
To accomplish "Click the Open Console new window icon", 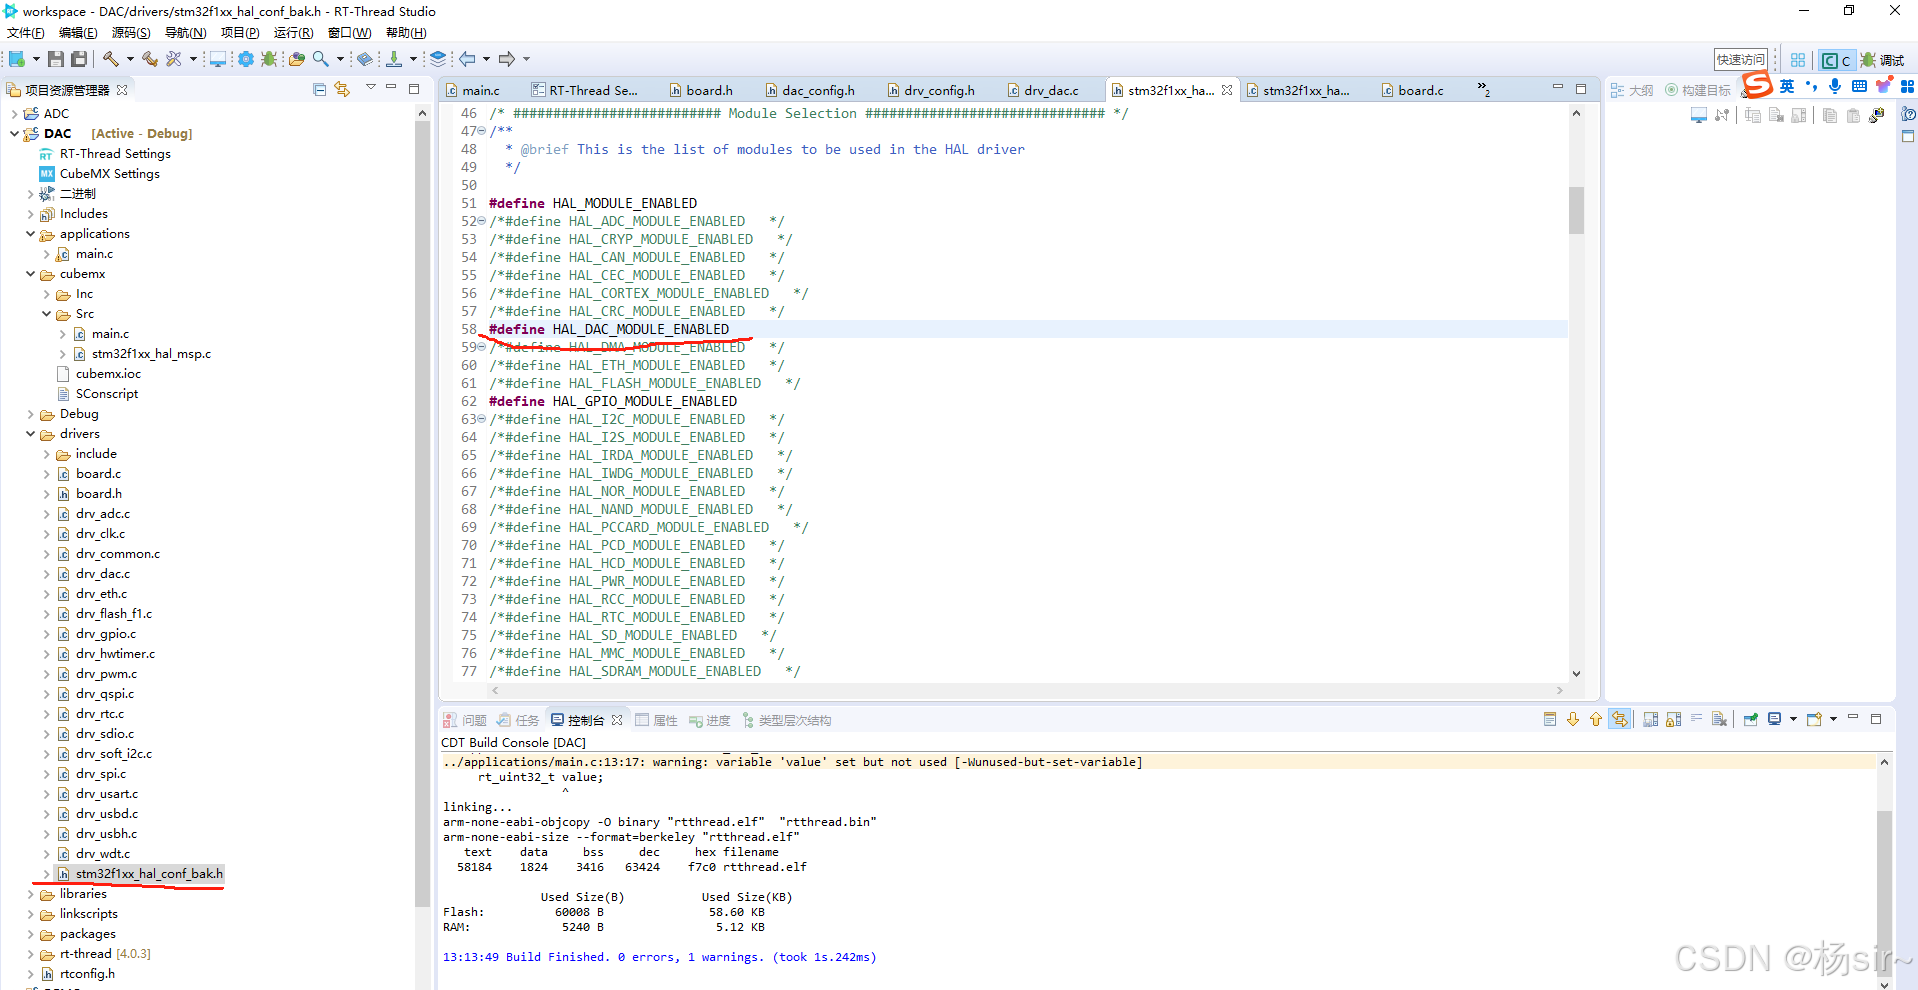I will (x=1814, y=719).
